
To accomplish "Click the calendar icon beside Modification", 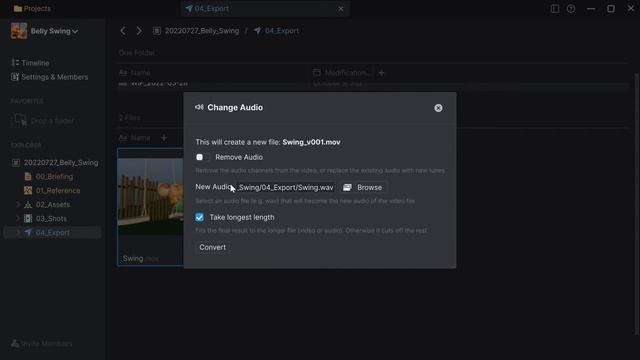I will (316, 72).
